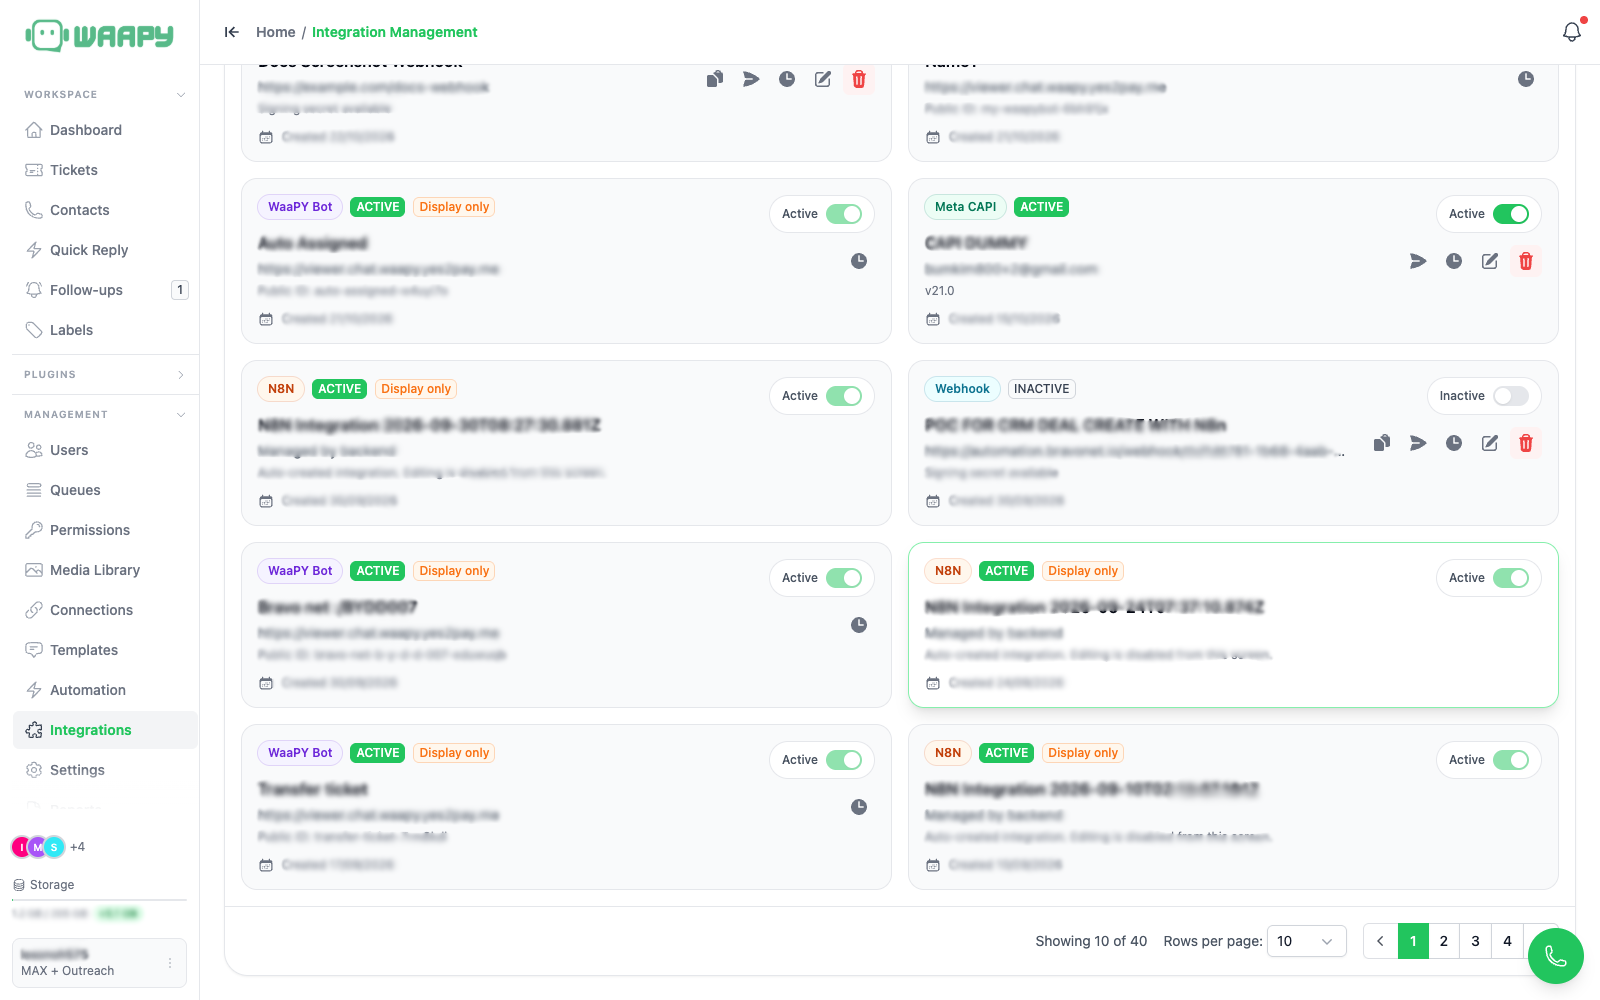Go to Tickets
Viewport: 1600px width, 1000px height.
105,170
